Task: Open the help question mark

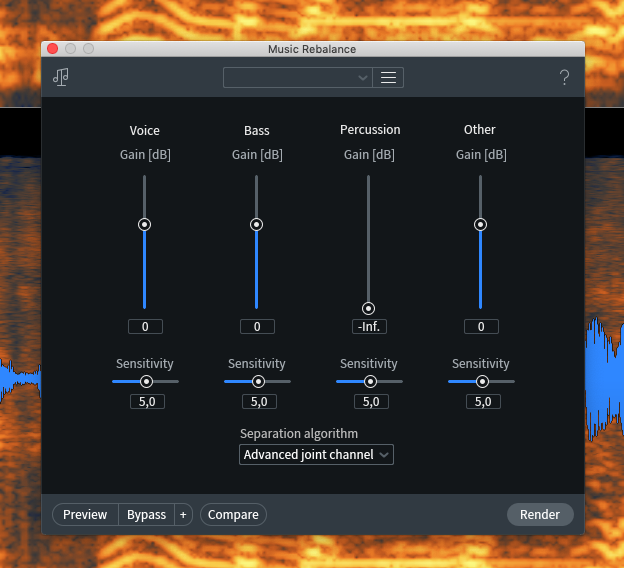Action: 564,77
